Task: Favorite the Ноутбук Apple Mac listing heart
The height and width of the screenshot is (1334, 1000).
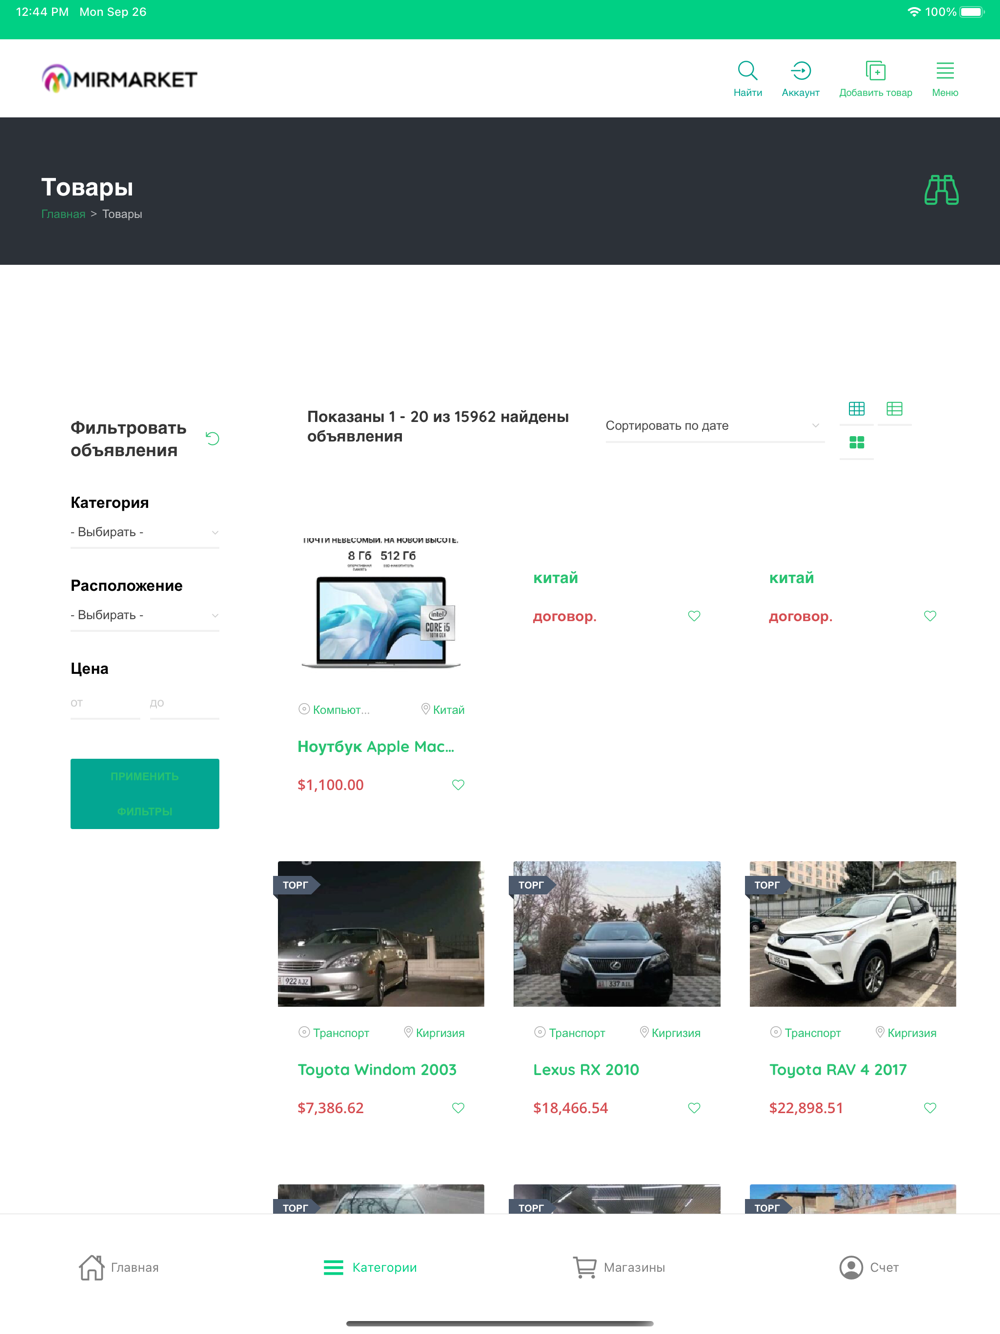Action: 458,785
